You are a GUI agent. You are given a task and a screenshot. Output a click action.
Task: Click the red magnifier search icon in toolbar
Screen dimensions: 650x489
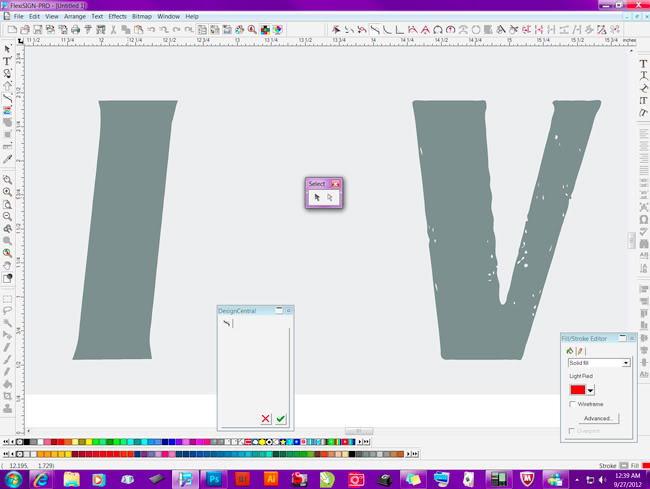point(252,29)
